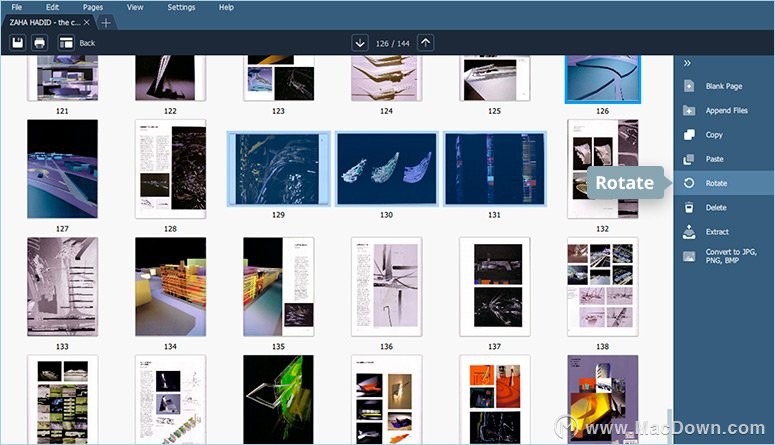Select page 137 thumbnail
Image resolution: width=775 pixels, height=445 pixels.
point(494,287)
